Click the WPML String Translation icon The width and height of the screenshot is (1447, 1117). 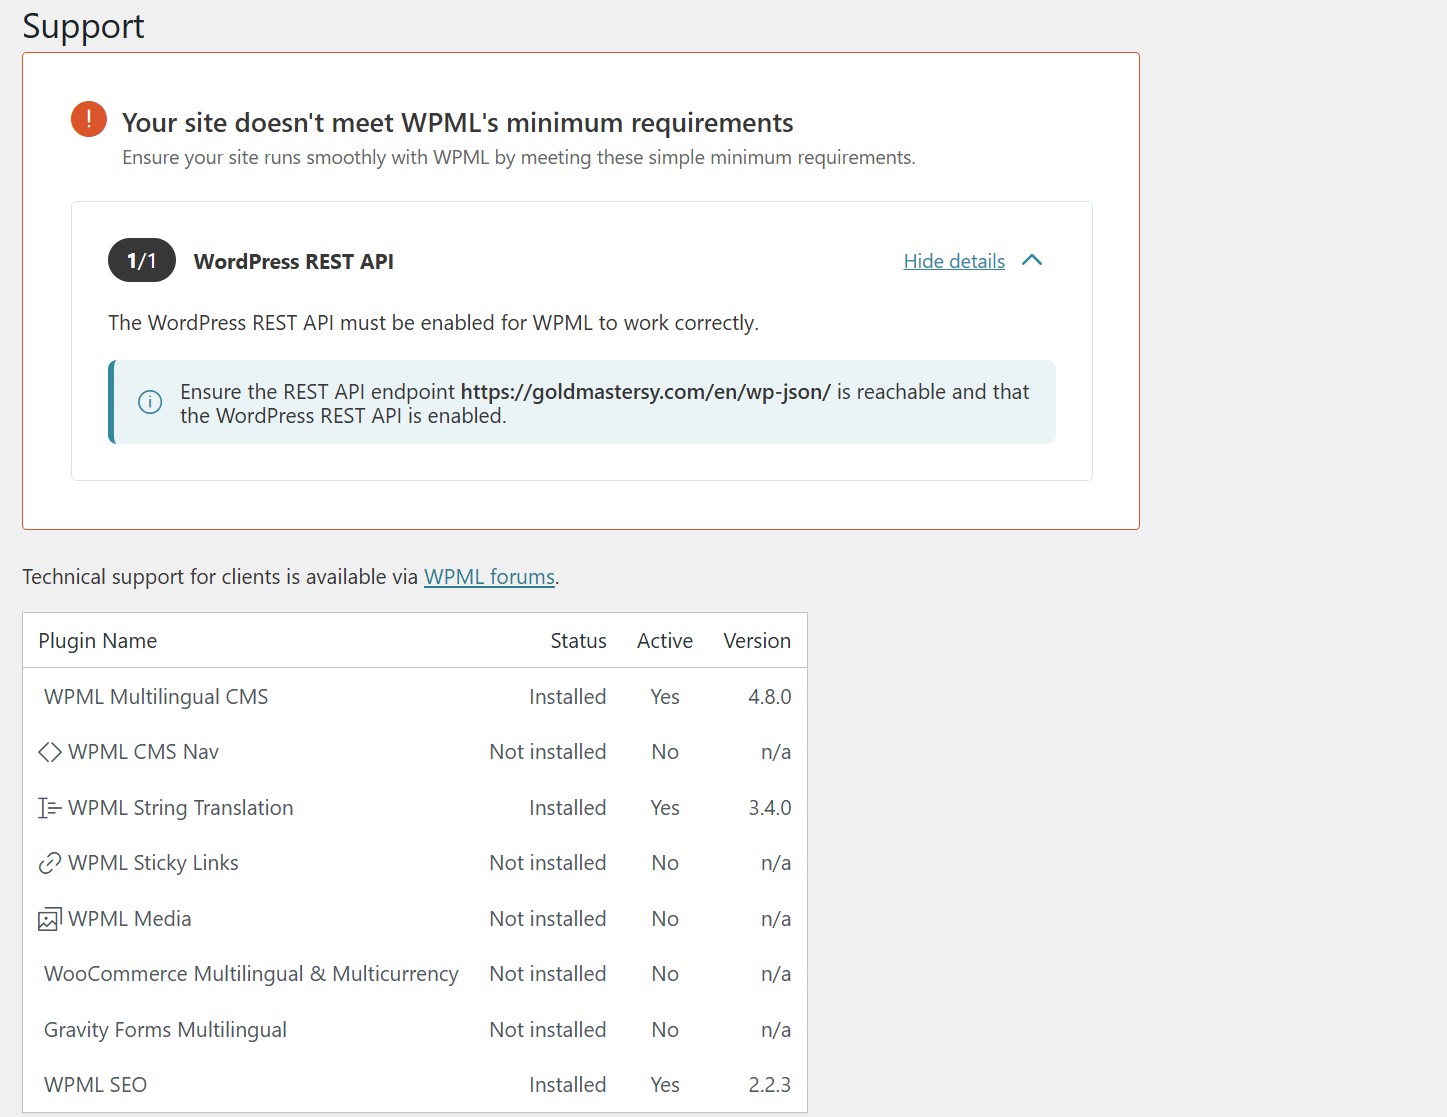(50, 808)
